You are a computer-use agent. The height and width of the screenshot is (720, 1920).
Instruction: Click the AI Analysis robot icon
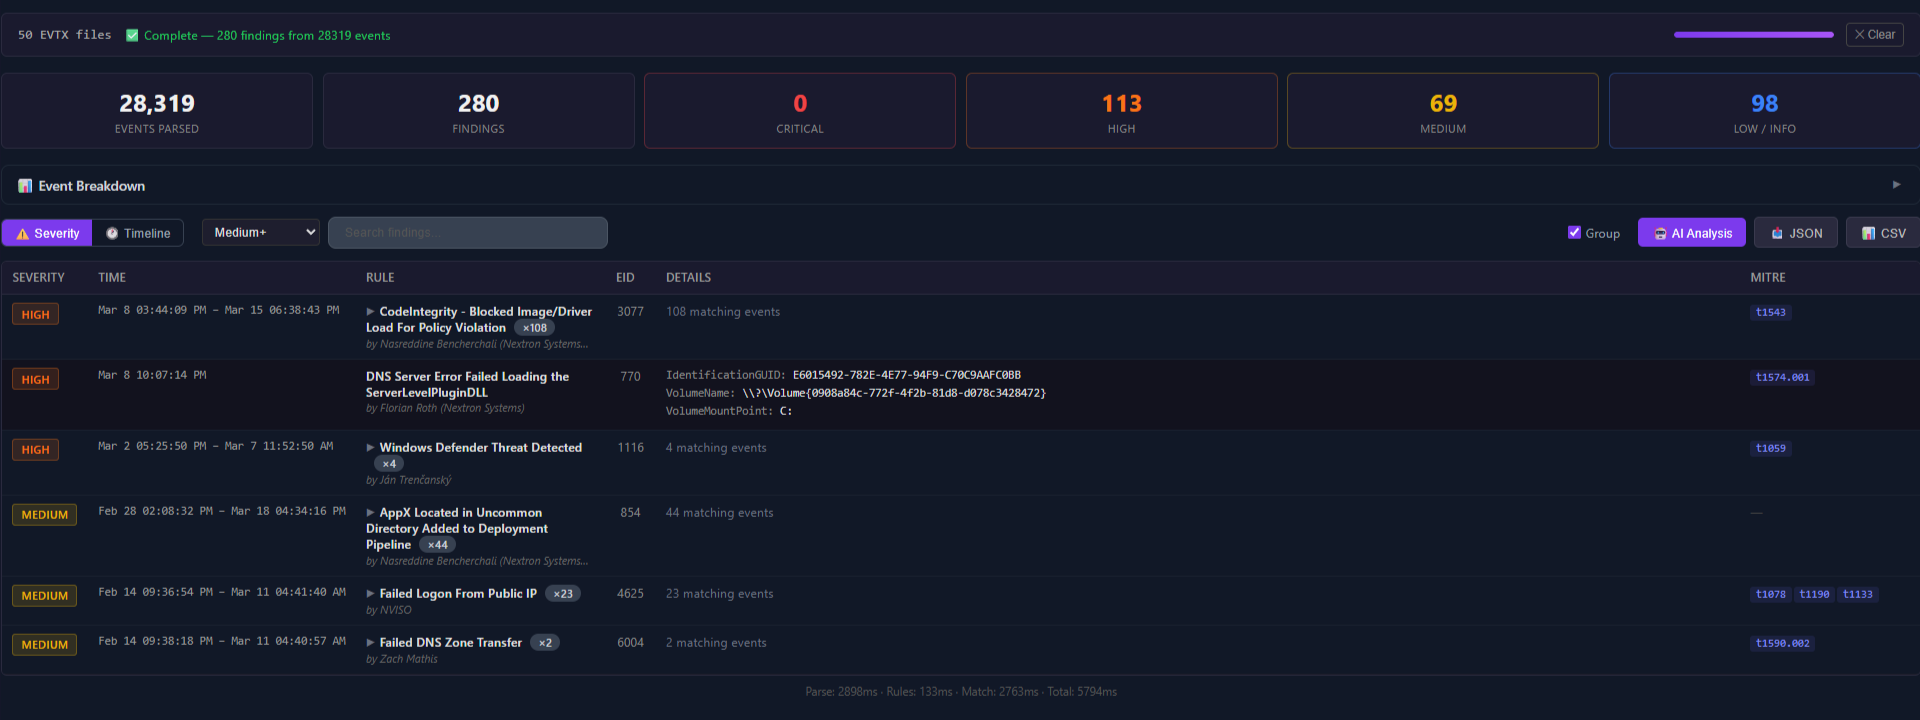1660,233
